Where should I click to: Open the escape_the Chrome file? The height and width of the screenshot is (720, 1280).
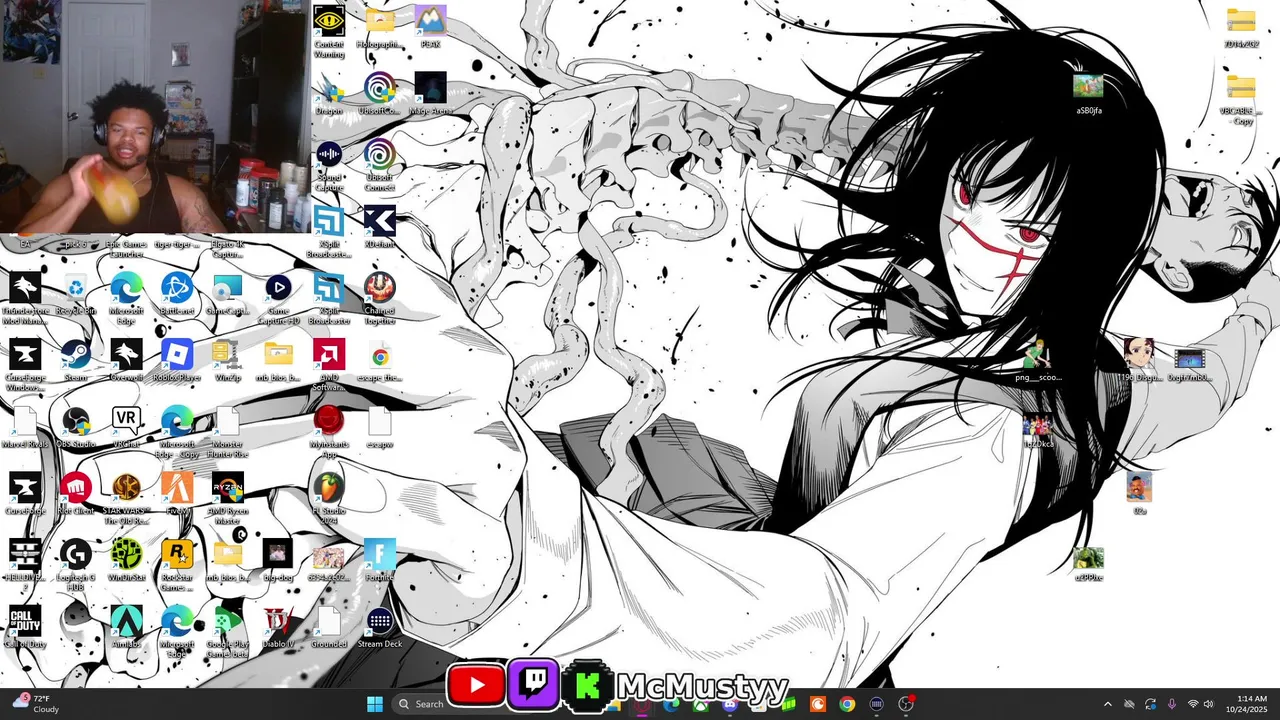coord(380,361)
